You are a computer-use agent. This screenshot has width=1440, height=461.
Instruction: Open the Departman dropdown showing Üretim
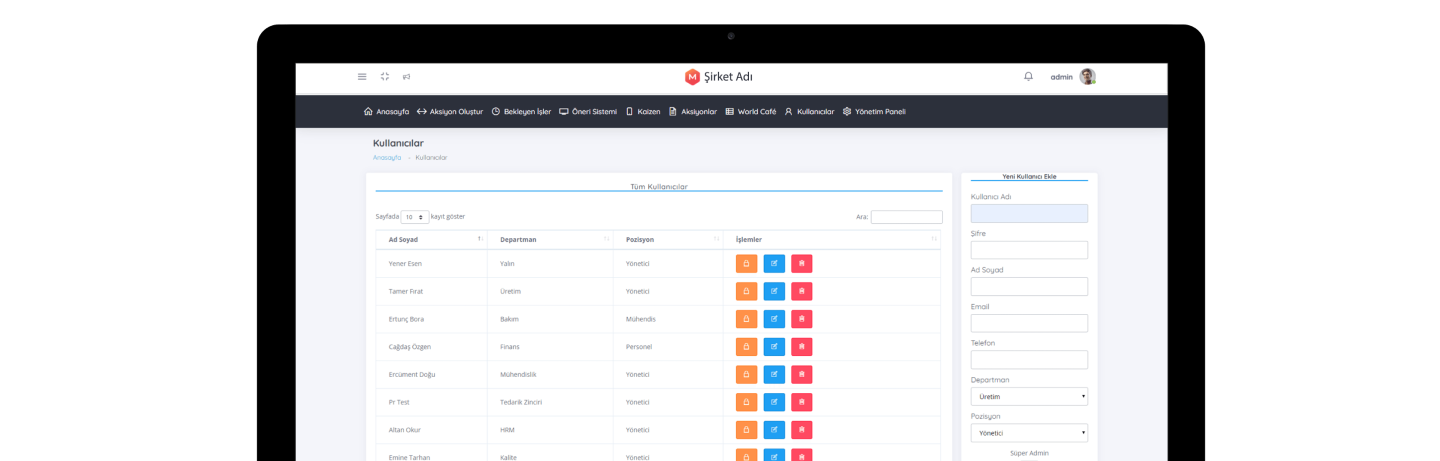[1029, 397]
